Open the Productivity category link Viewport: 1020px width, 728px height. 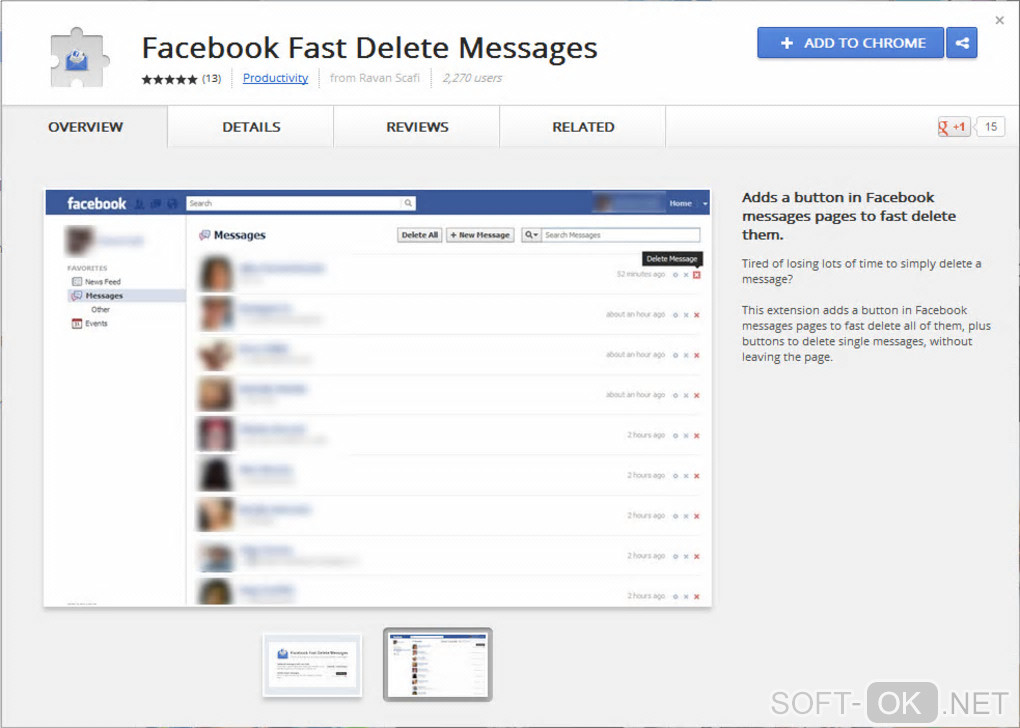(275, 77)
